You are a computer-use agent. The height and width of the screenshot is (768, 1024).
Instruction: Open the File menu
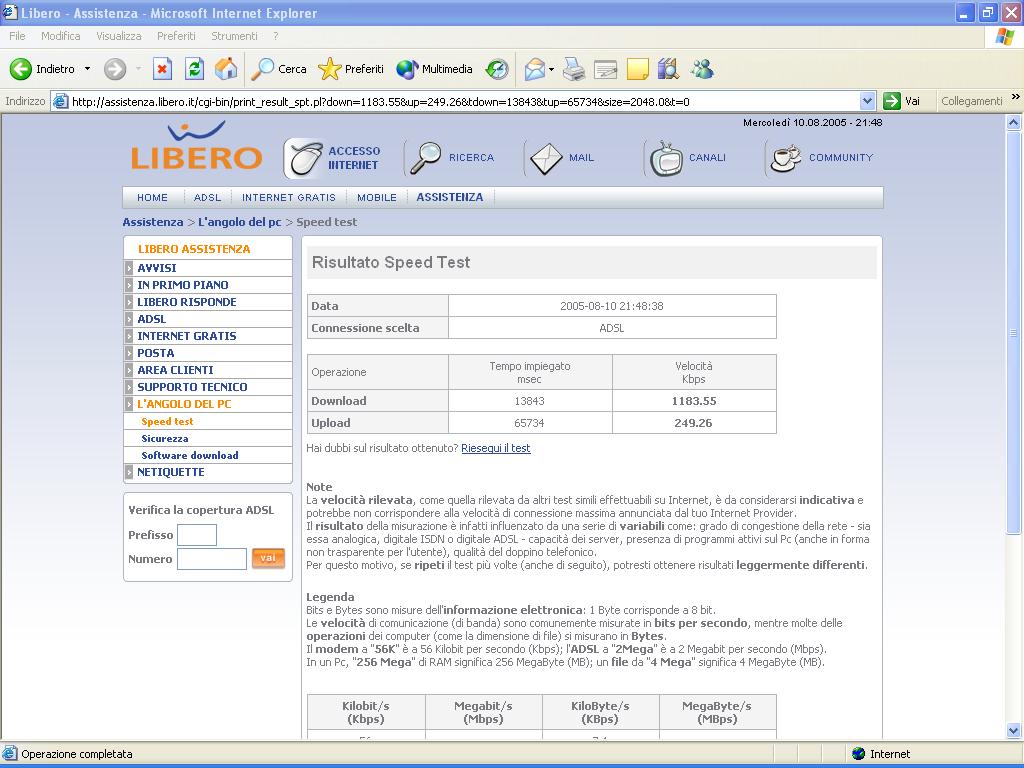click(17, 36)
